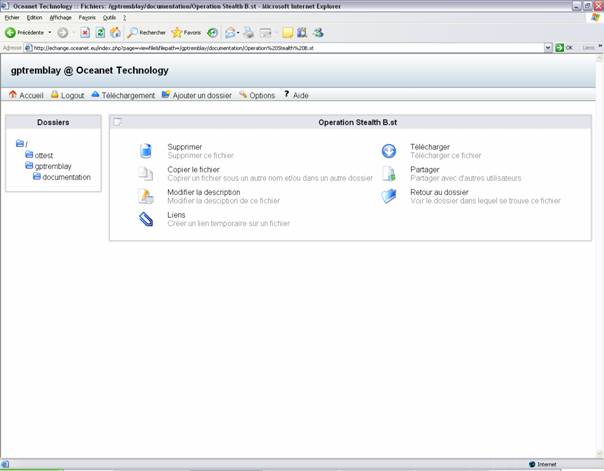The image size is (604, 471).
Task: Click inside the address URL field
Action: pos(284,48)
